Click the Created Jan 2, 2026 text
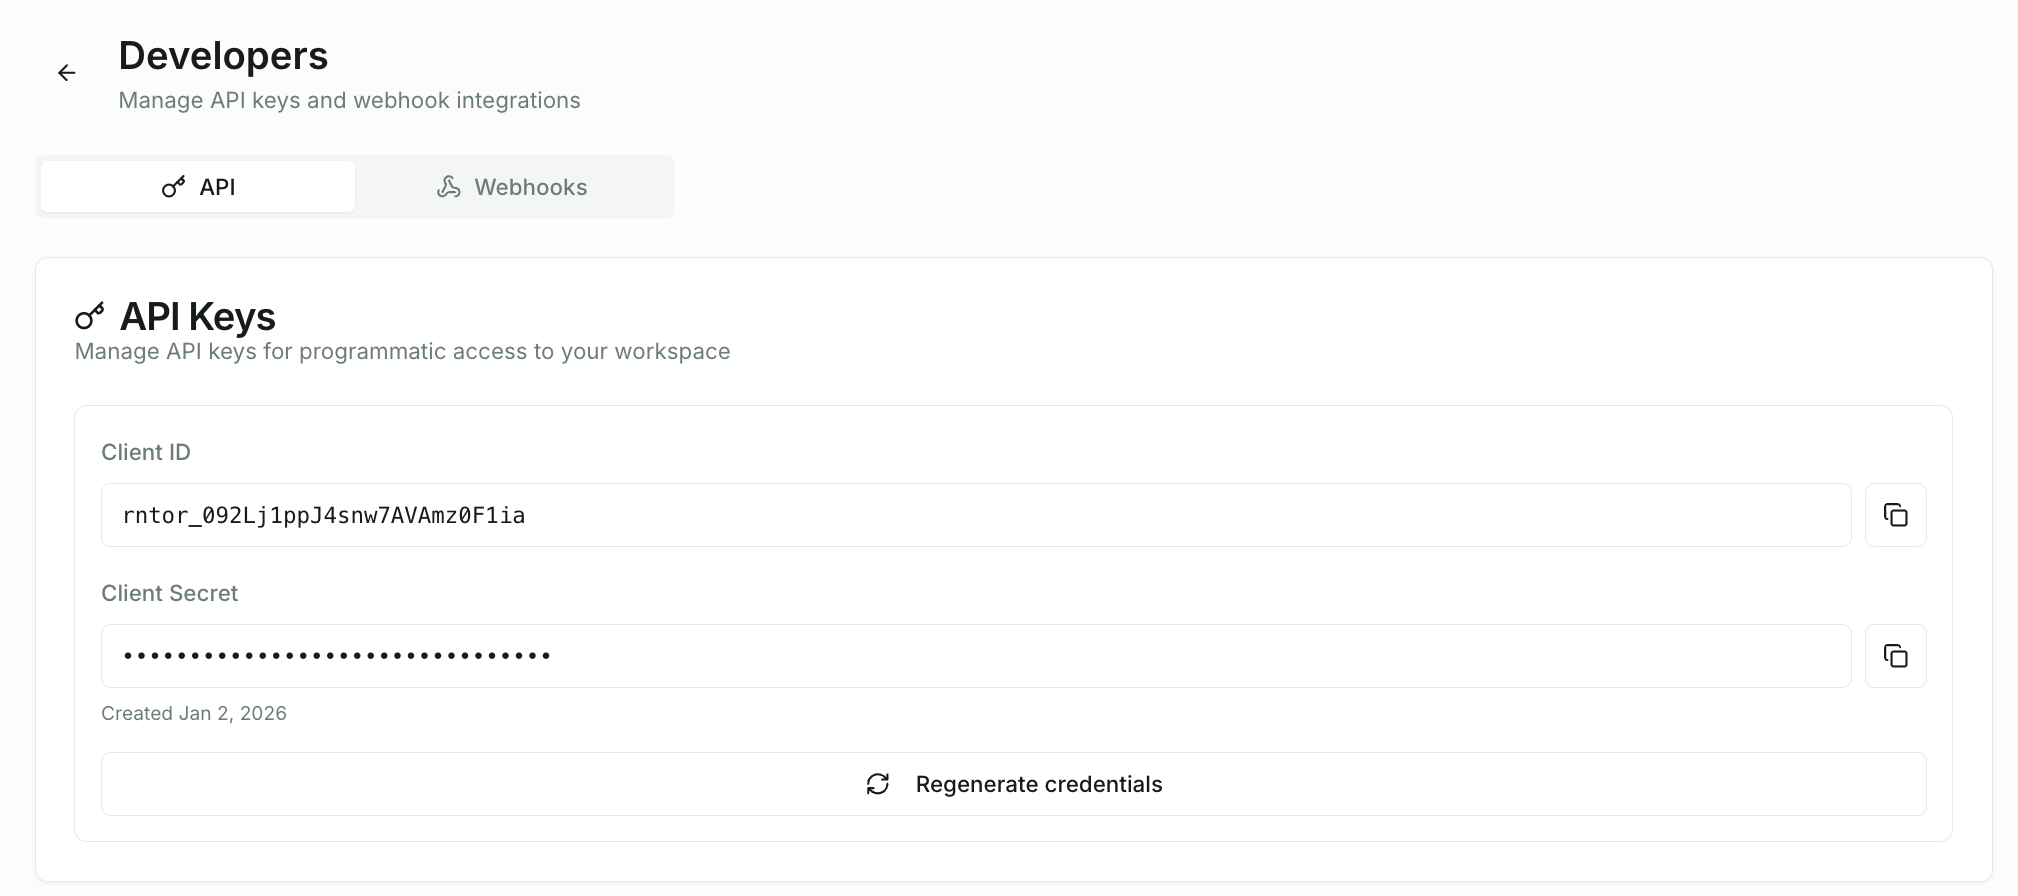 (194, 712)
